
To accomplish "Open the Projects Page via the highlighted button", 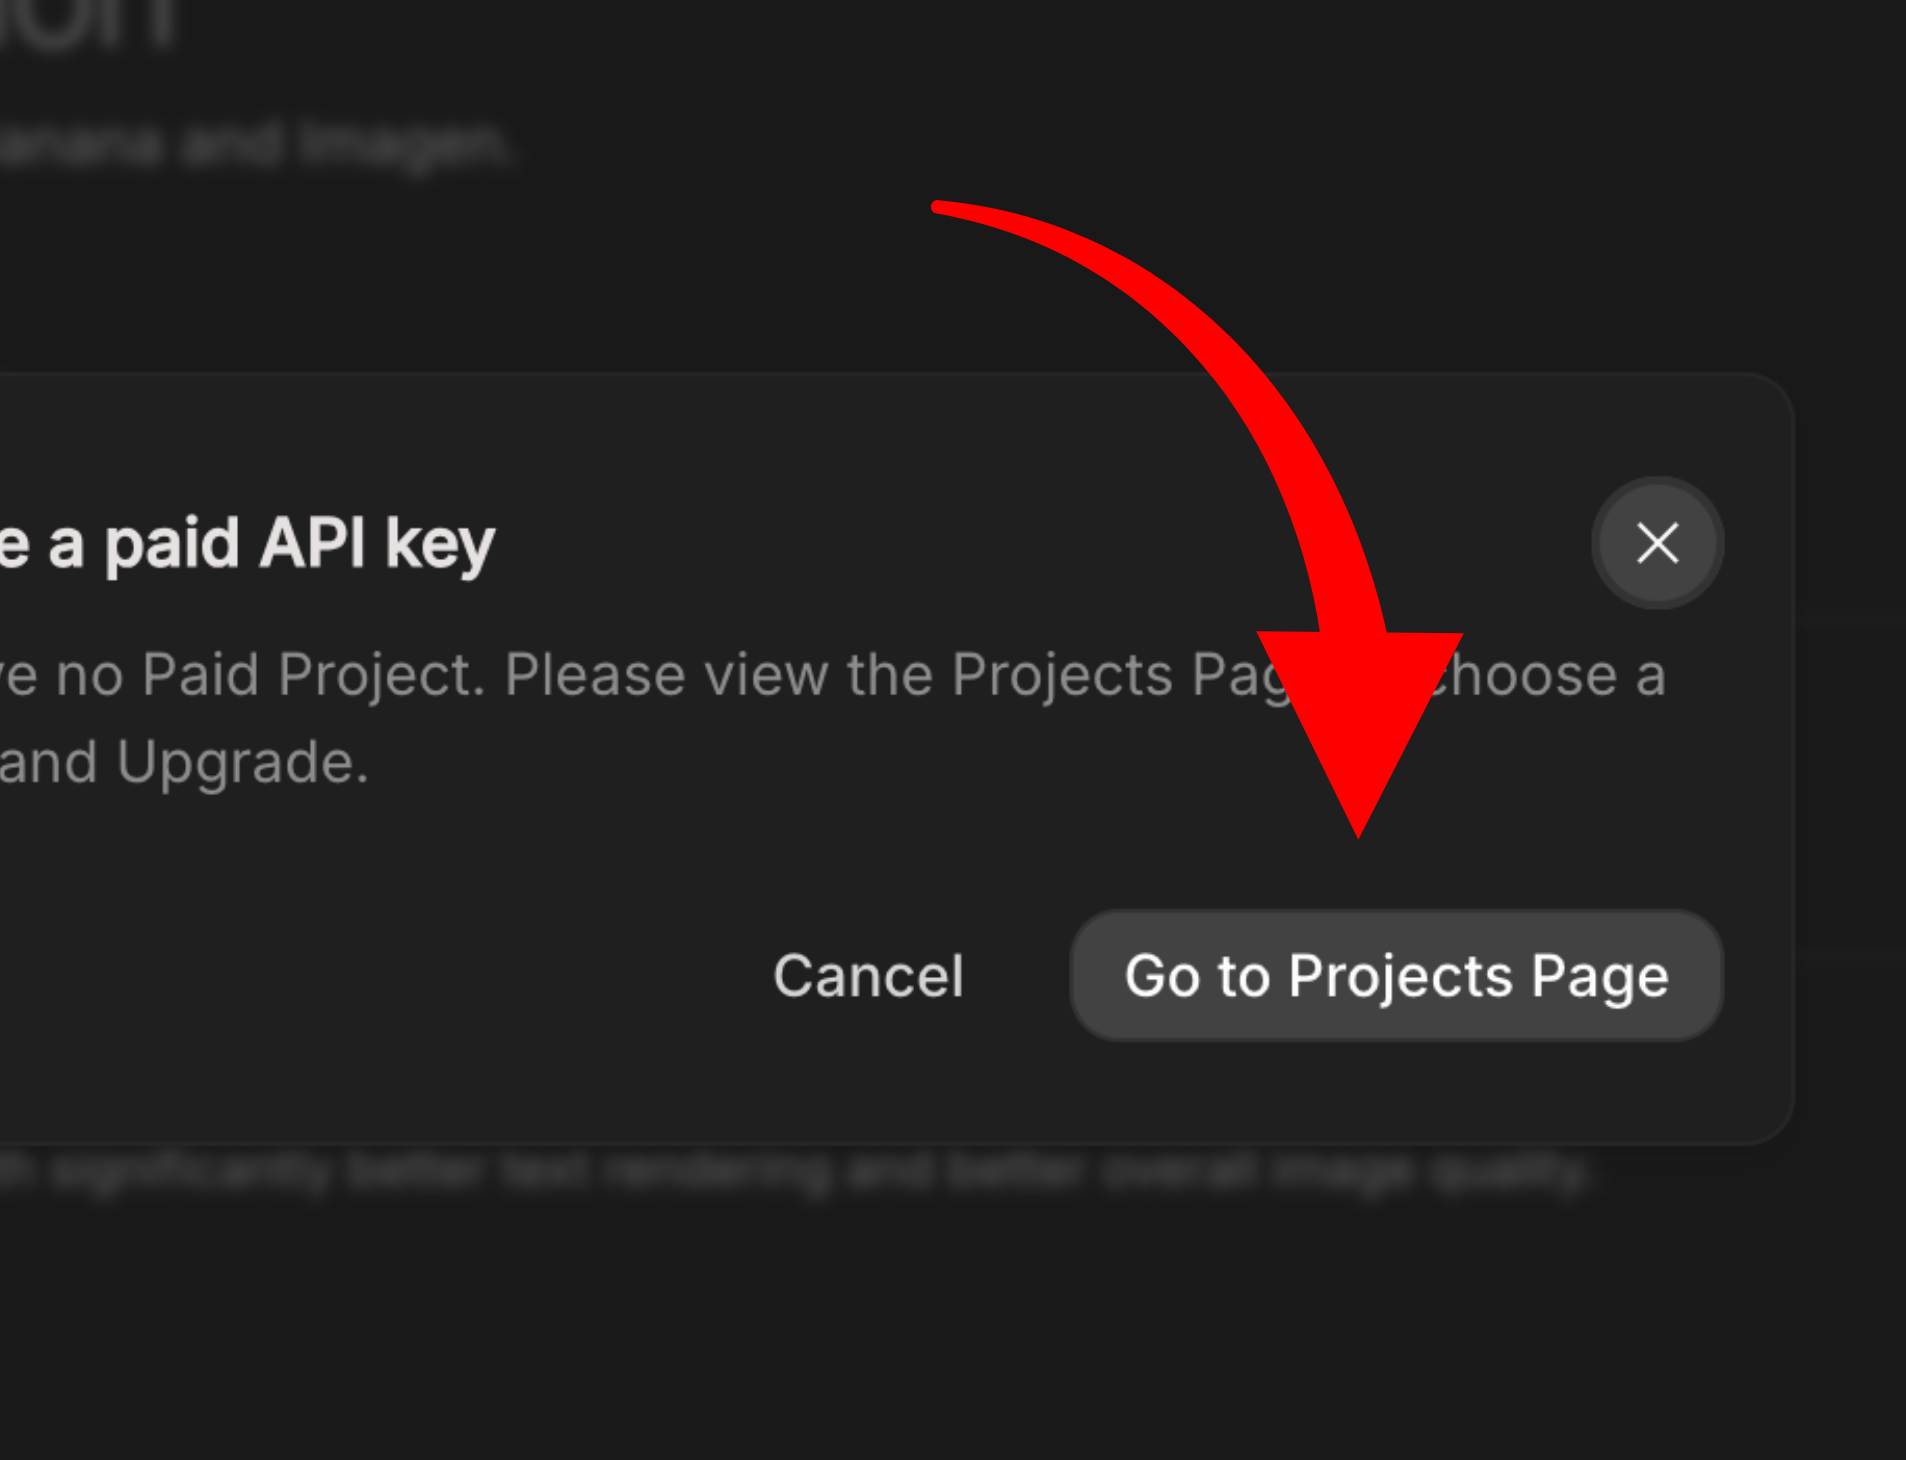I will click(1397, 977).
